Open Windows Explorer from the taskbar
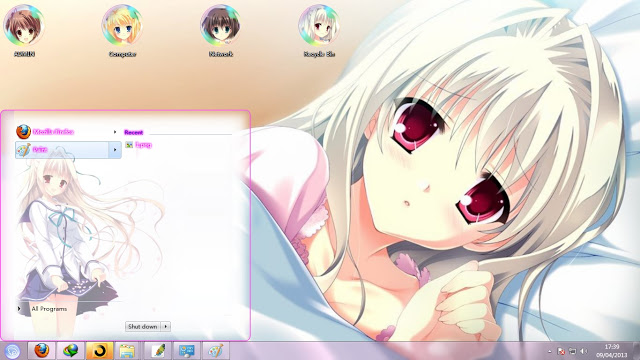The image size is (640, 360). 127,351
